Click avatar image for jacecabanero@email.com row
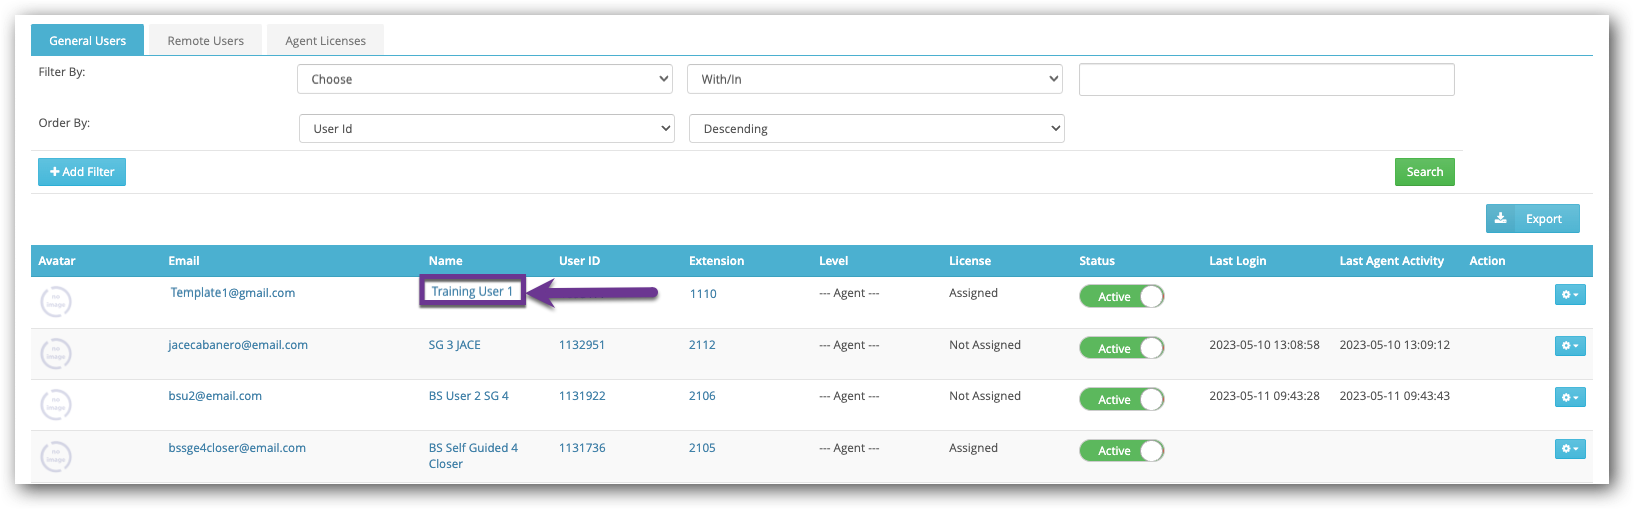The image size is (1634, 509). pos(56,353)
